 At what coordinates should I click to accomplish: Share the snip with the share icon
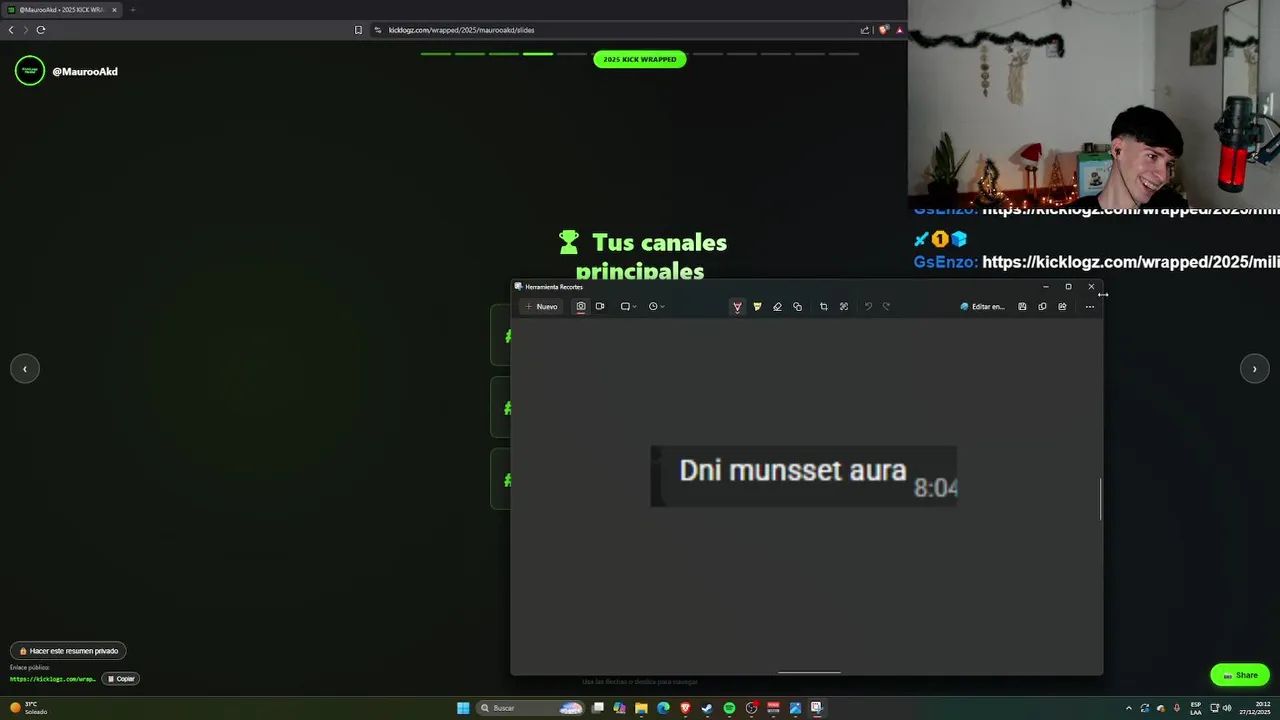(1062, 307)
